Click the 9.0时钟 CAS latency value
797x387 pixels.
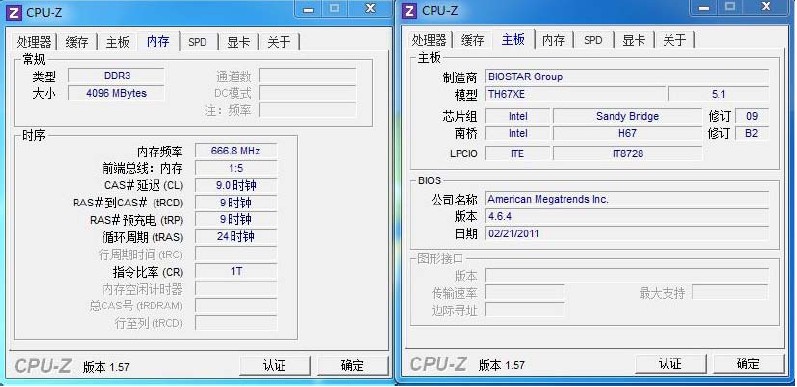236,185
